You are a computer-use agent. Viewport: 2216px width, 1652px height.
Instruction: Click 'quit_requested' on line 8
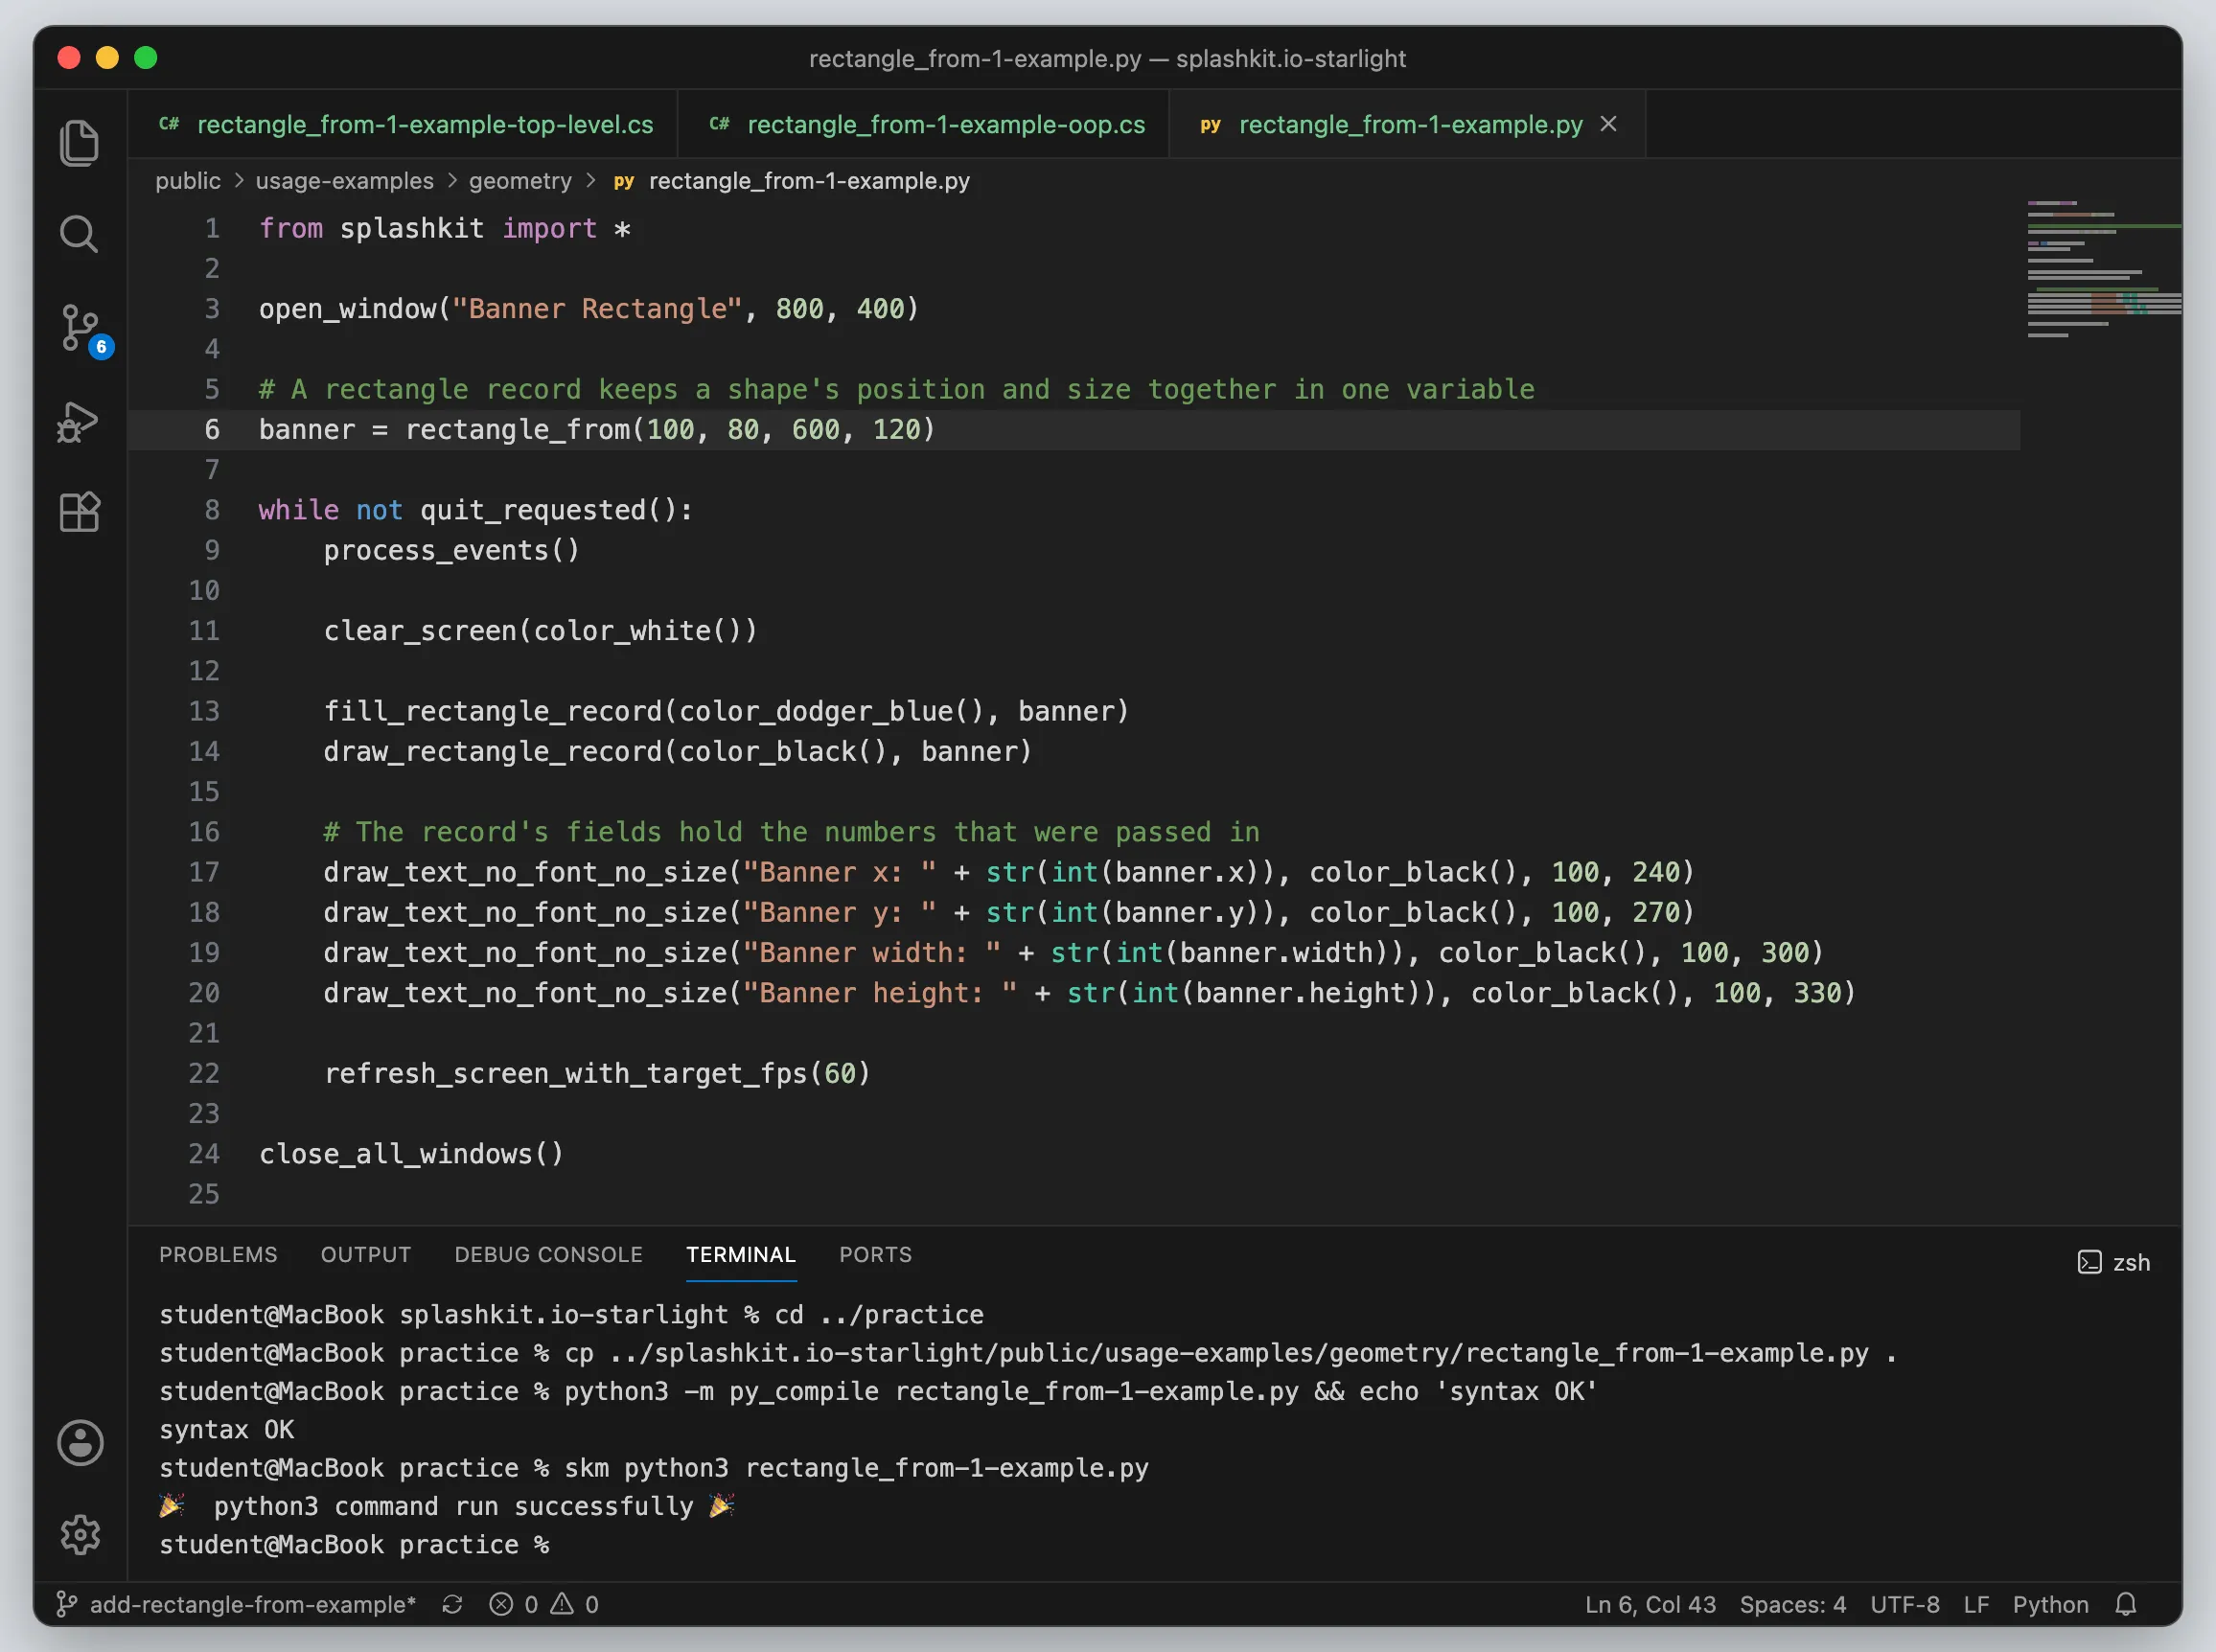pyautogui.click(x=533, y=510)
